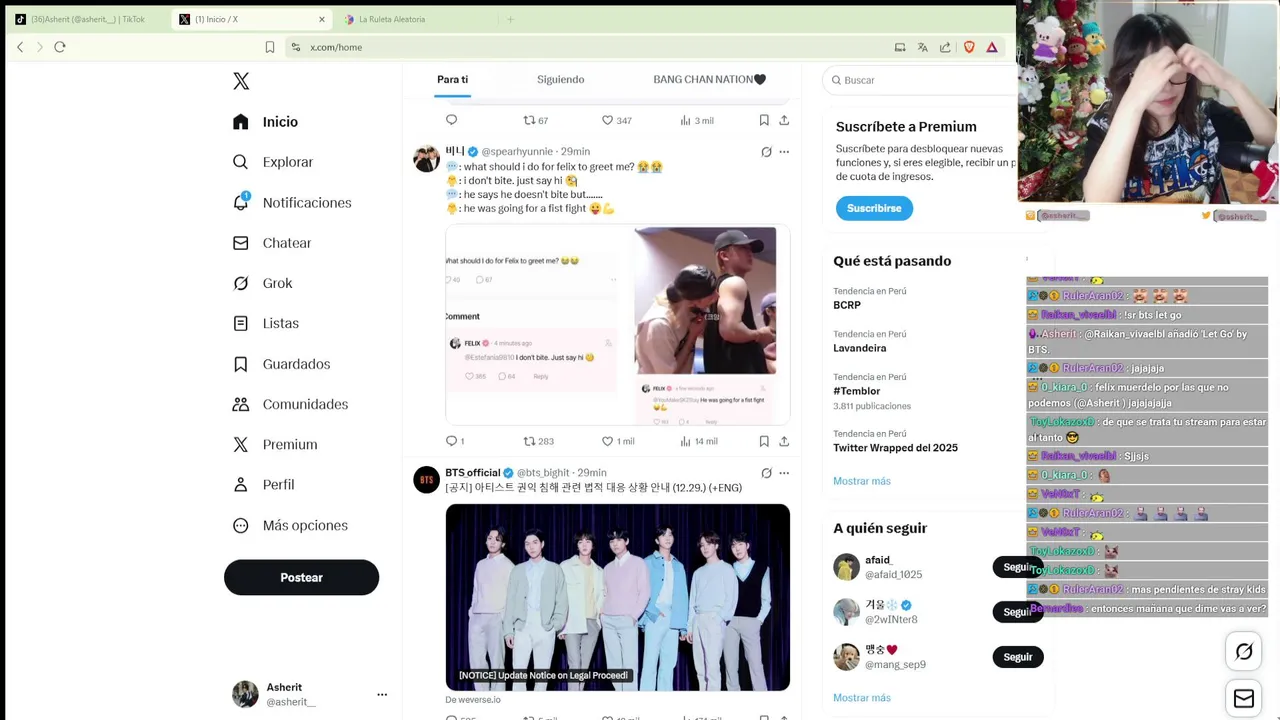This screenshot has width=1280, height=720.
Task: Reply icon on the top post
Action: [x=451, y=120]
